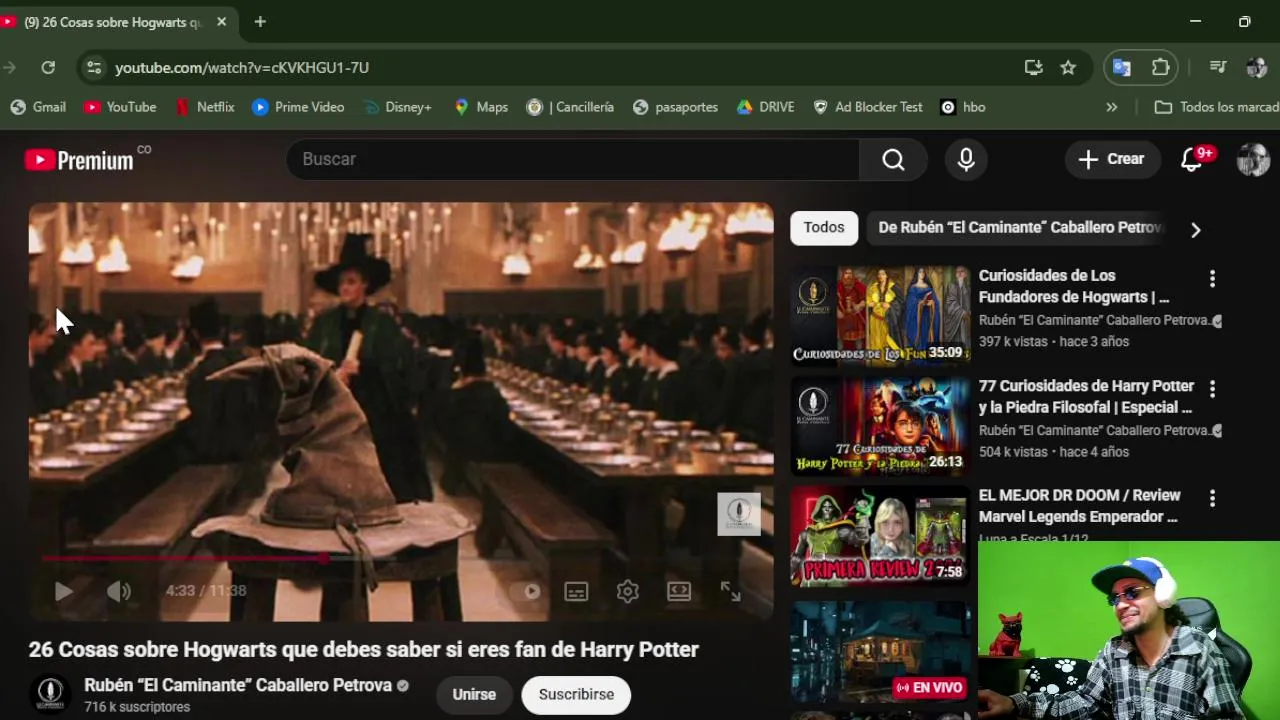Click the magnifier search button
The image size is (1280, 720).
point(893,159)
